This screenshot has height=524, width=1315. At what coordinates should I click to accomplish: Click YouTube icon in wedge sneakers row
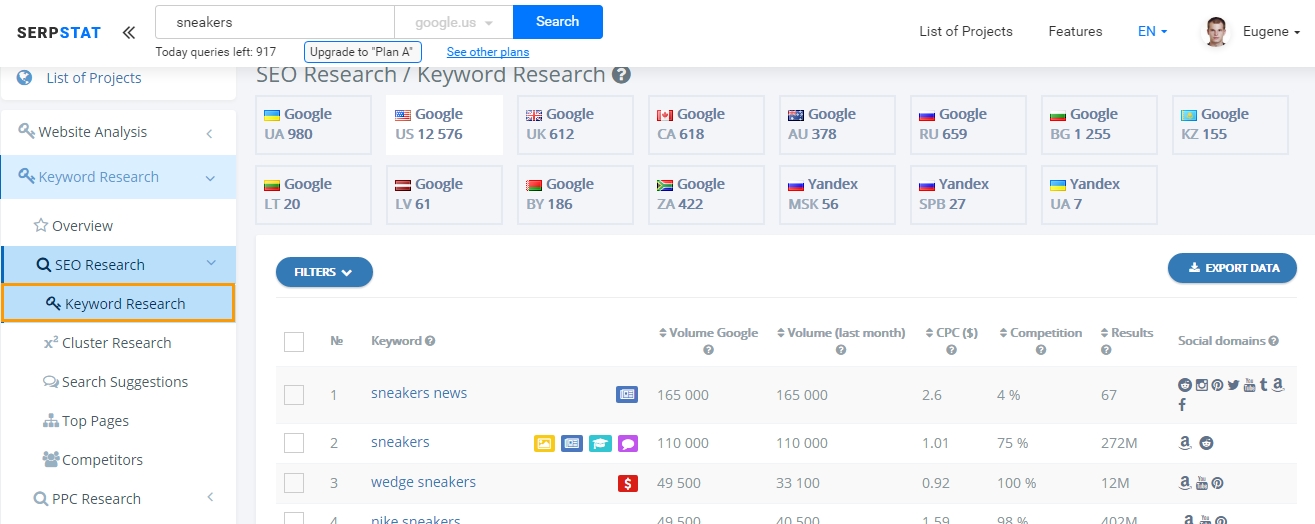(1202, 484)
